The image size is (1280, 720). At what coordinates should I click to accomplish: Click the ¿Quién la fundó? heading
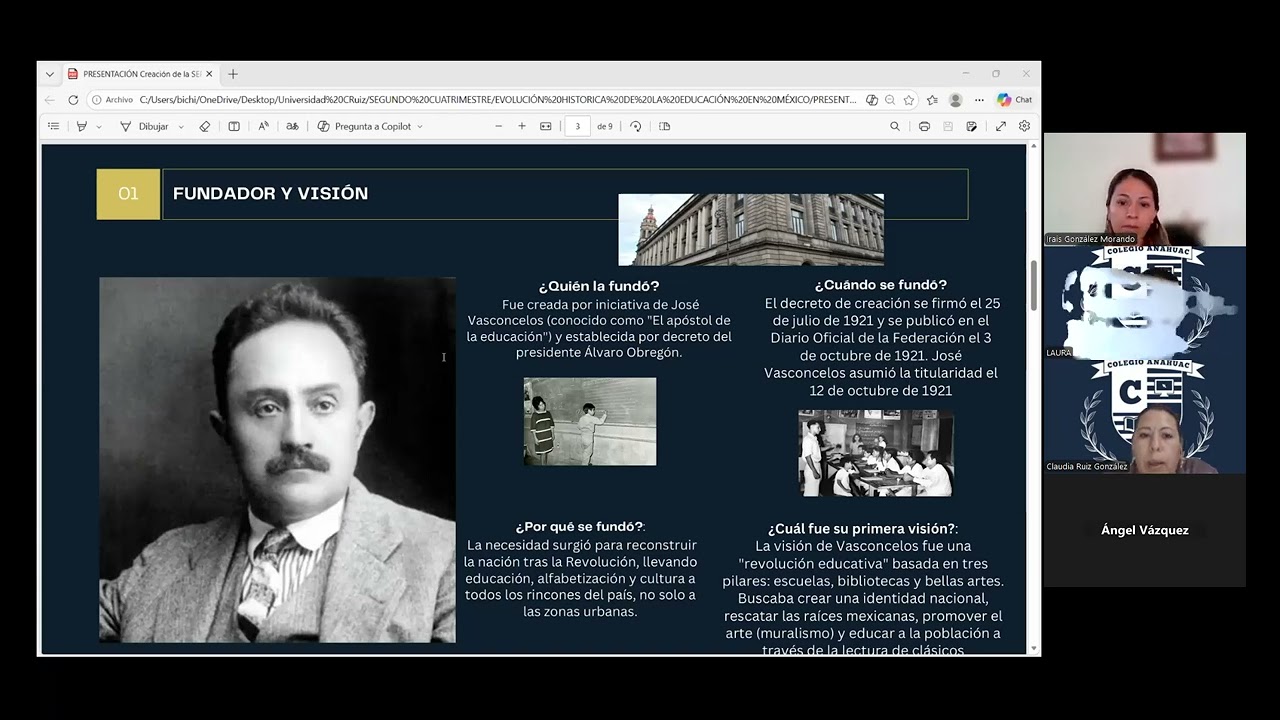pos(599,286)
